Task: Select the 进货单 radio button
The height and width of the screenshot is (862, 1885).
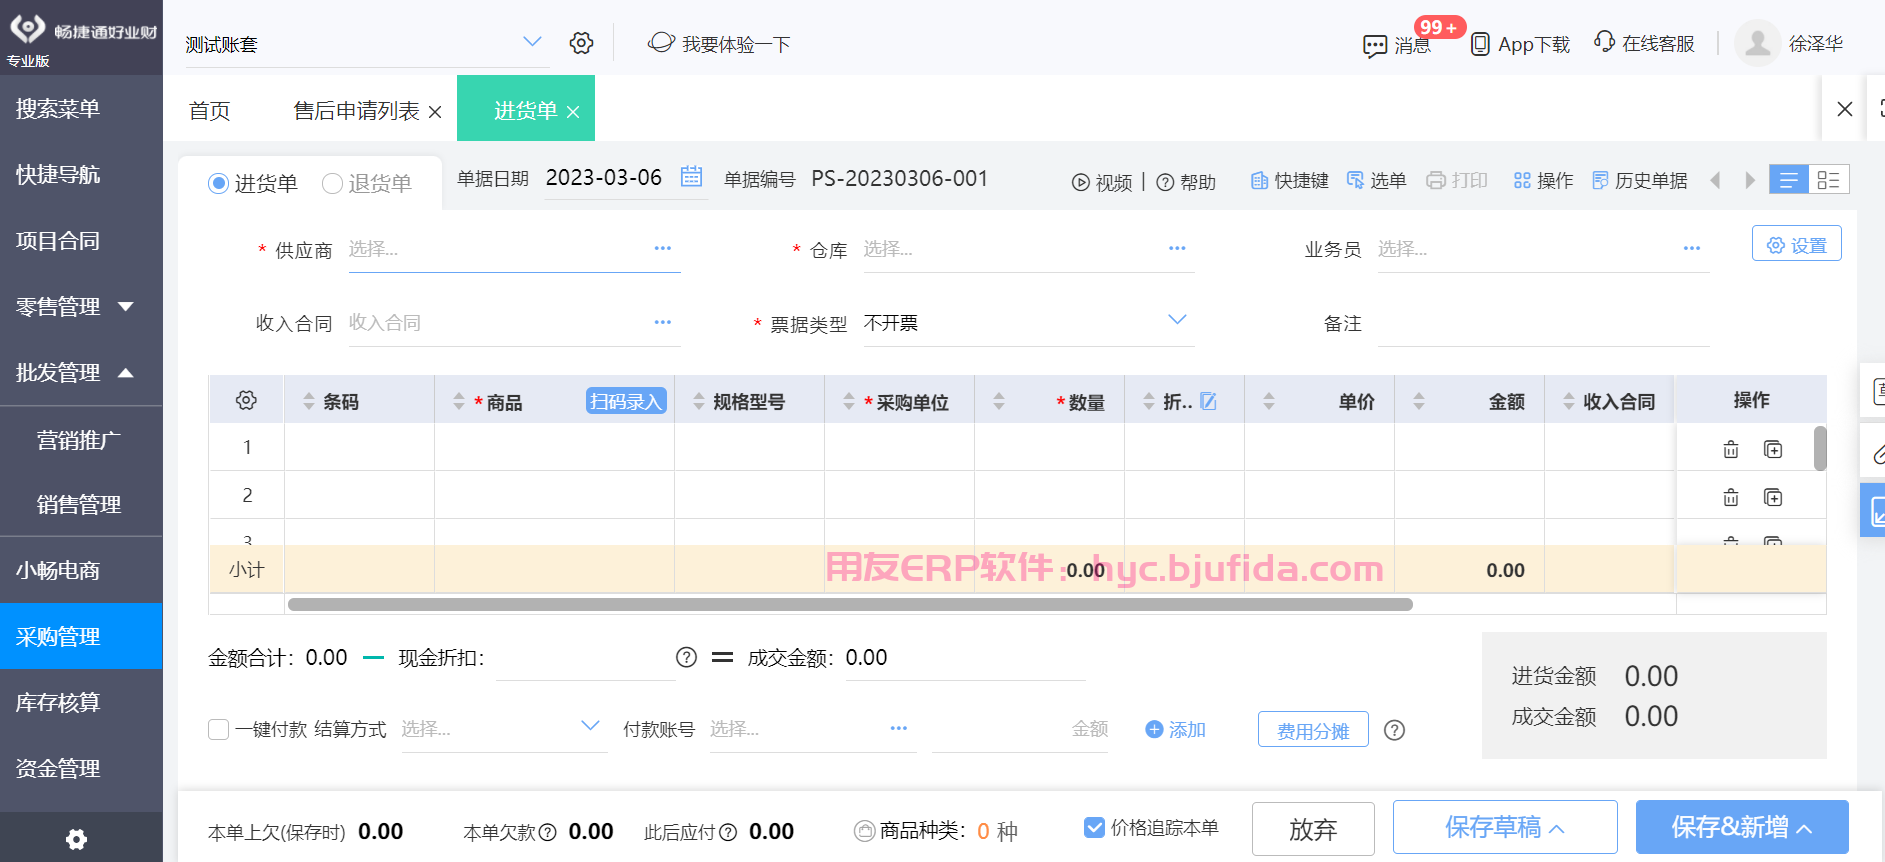Action: click(x=218, y=184)
